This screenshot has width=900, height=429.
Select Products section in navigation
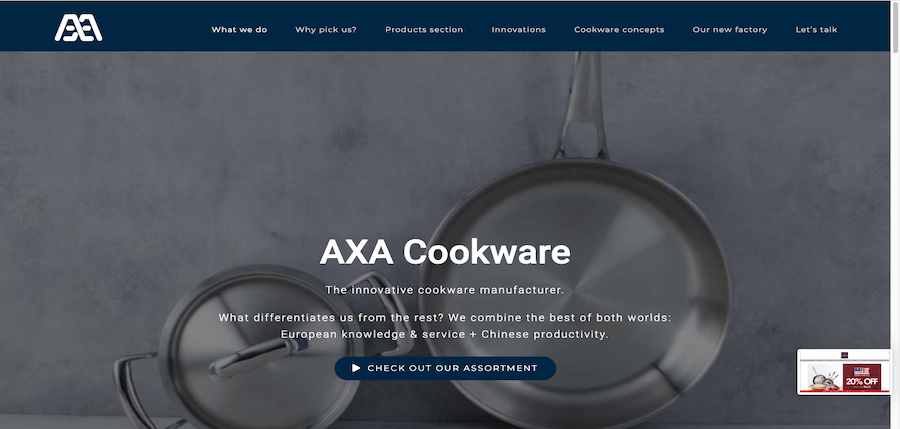(x=424, y=30)
